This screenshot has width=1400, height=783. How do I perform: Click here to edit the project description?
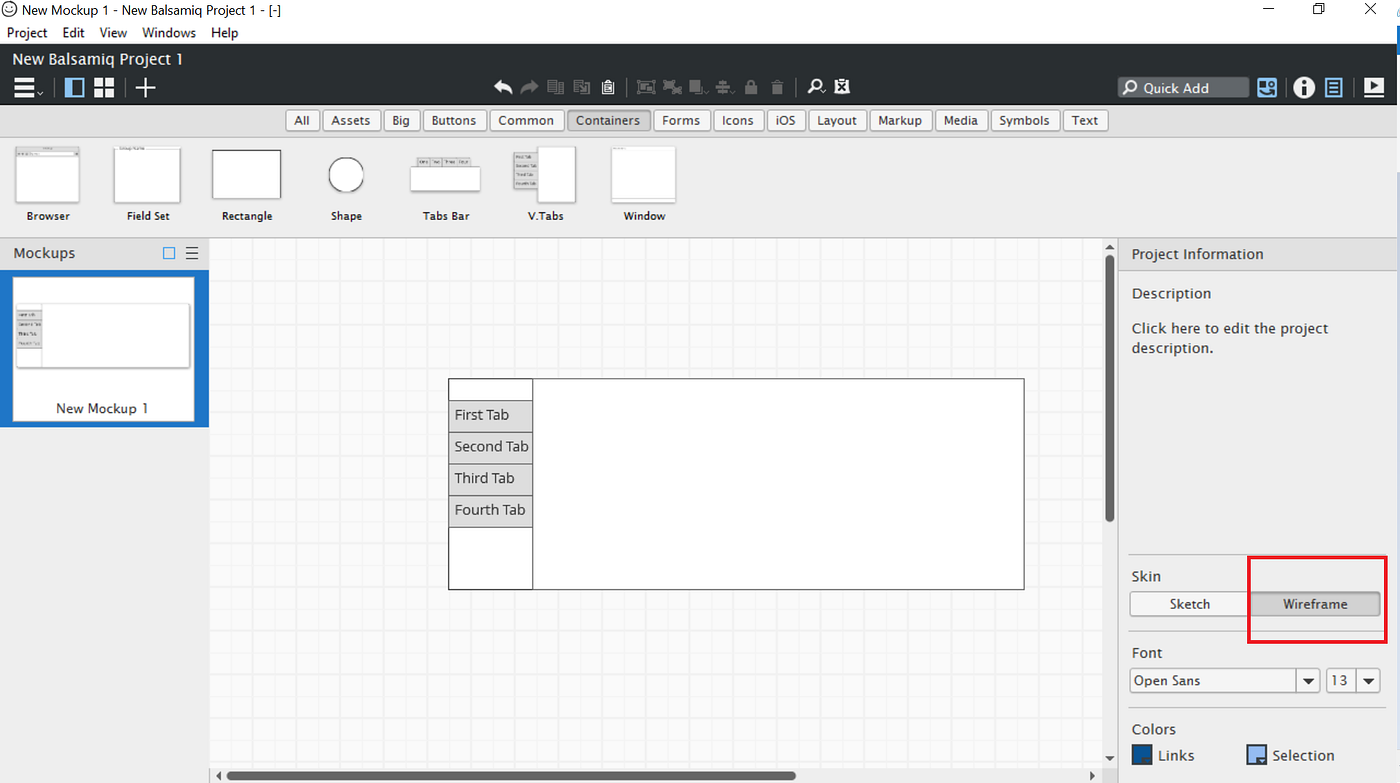click(x=1229, y=337)
